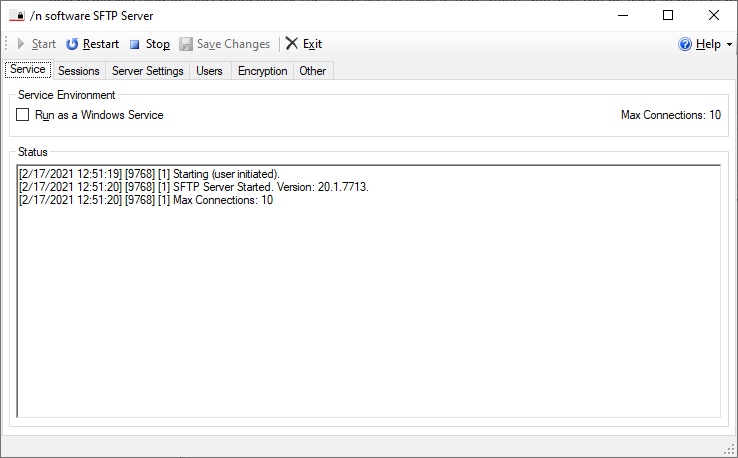Click the Restart circular arrow icon
738x458 pixels.
[x=72, y=44]
